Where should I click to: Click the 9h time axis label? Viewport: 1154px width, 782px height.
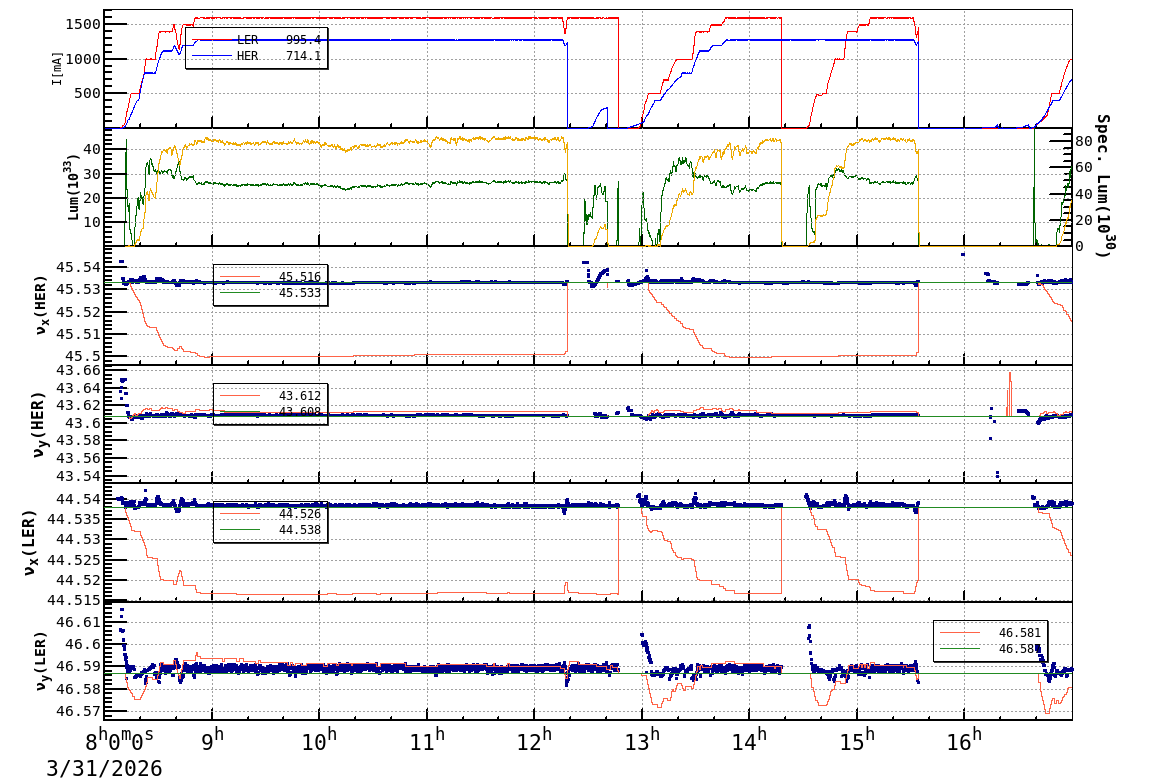212,739
